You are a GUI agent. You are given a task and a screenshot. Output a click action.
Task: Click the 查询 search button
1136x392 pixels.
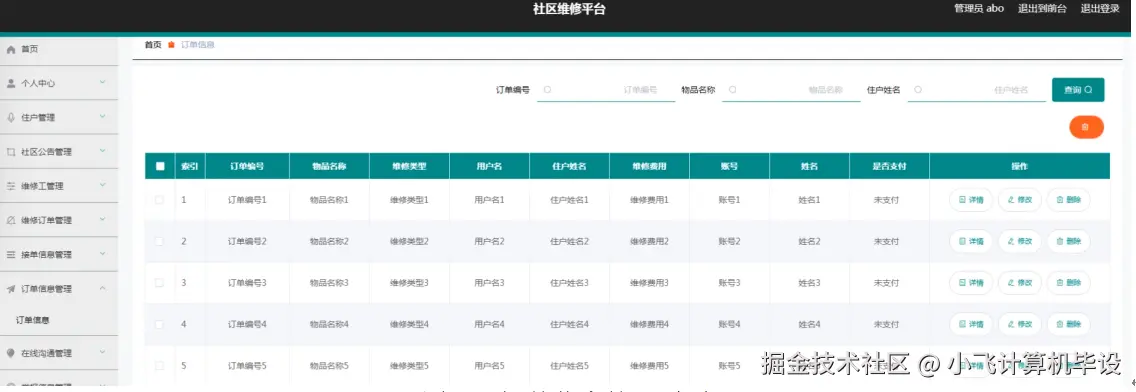tap(1078, 90)
